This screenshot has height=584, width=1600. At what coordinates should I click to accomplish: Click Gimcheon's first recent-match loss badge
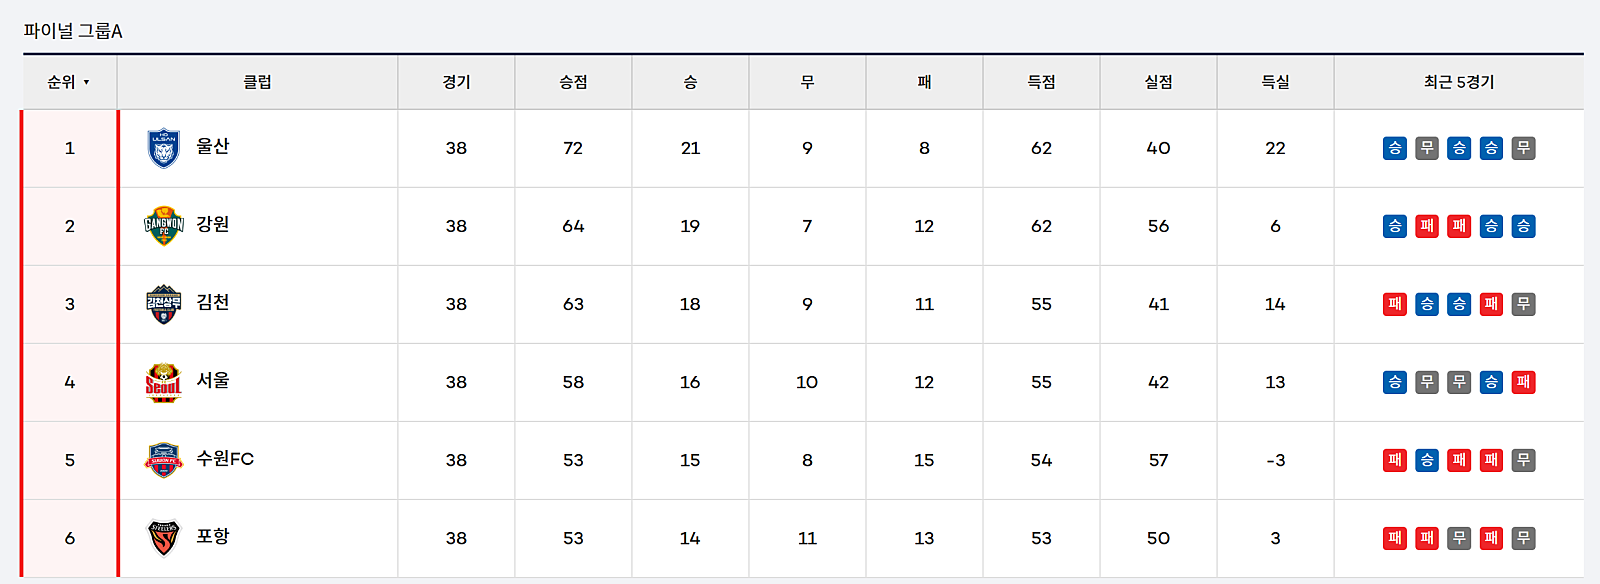coord(1395,304)
